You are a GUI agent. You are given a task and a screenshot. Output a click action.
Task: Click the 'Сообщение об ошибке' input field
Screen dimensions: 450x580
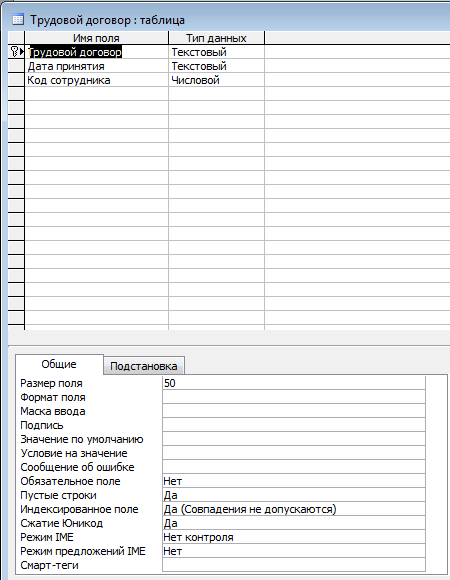click(294, 467)
